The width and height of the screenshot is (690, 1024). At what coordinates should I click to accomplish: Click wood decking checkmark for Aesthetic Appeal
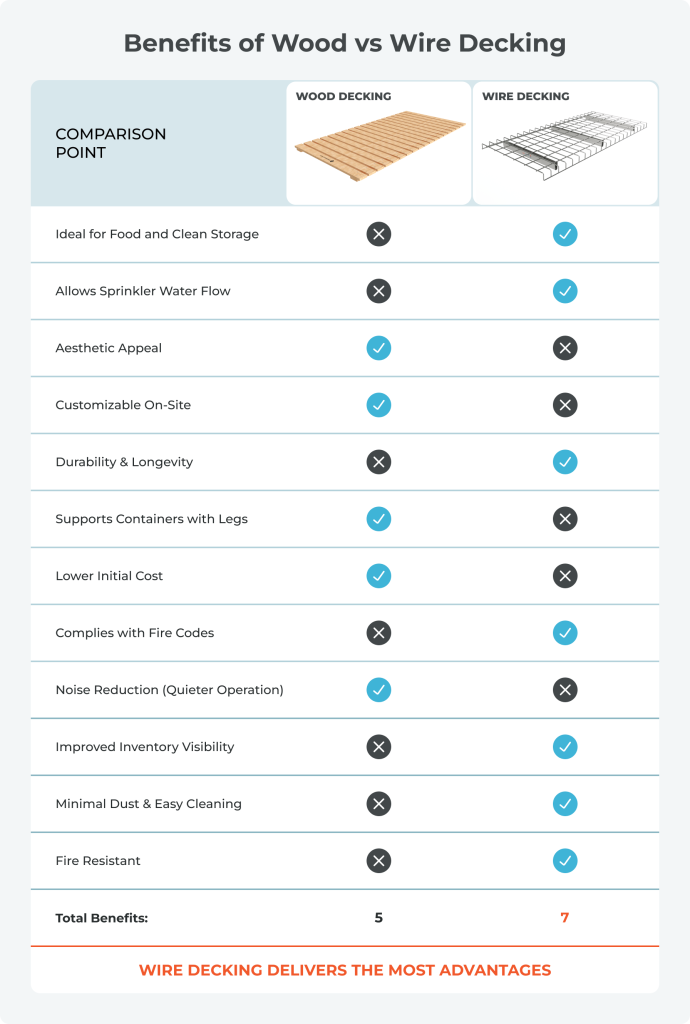pyautogui.click(x=378, y=348)
